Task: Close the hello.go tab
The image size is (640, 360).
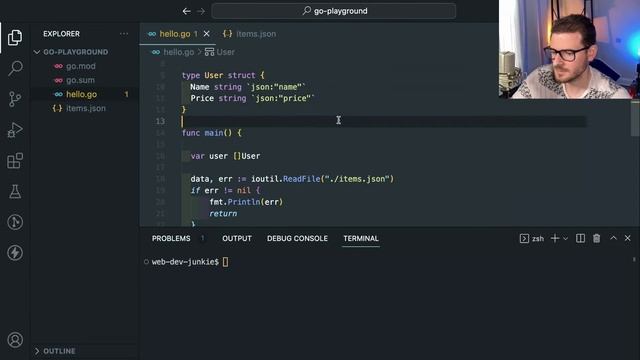Action: point(207,34)
